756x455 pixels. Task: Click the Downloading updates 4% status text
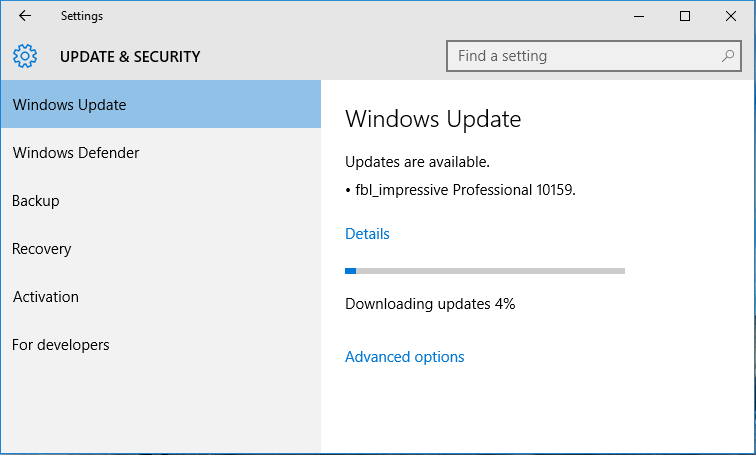[430, 304]
